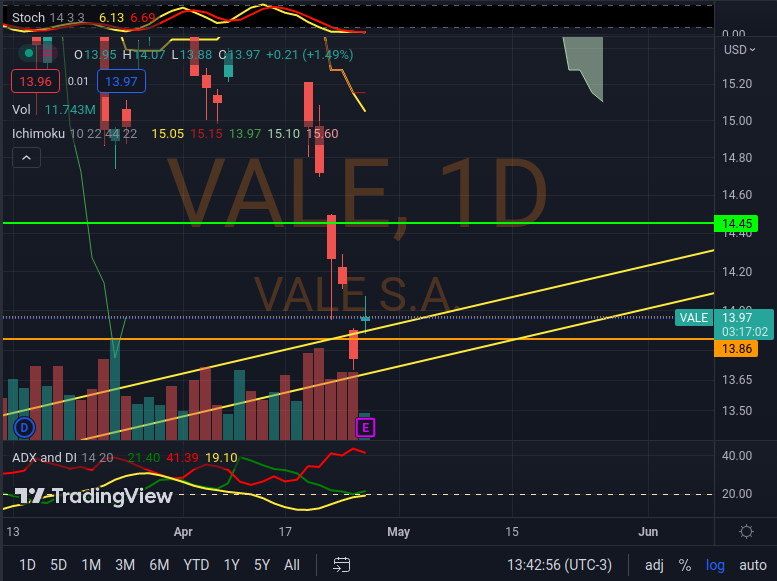The height and width of the screenshot is (581, 777).
Task: Open the go-to-date calendar icon
Action: [341, 565]
